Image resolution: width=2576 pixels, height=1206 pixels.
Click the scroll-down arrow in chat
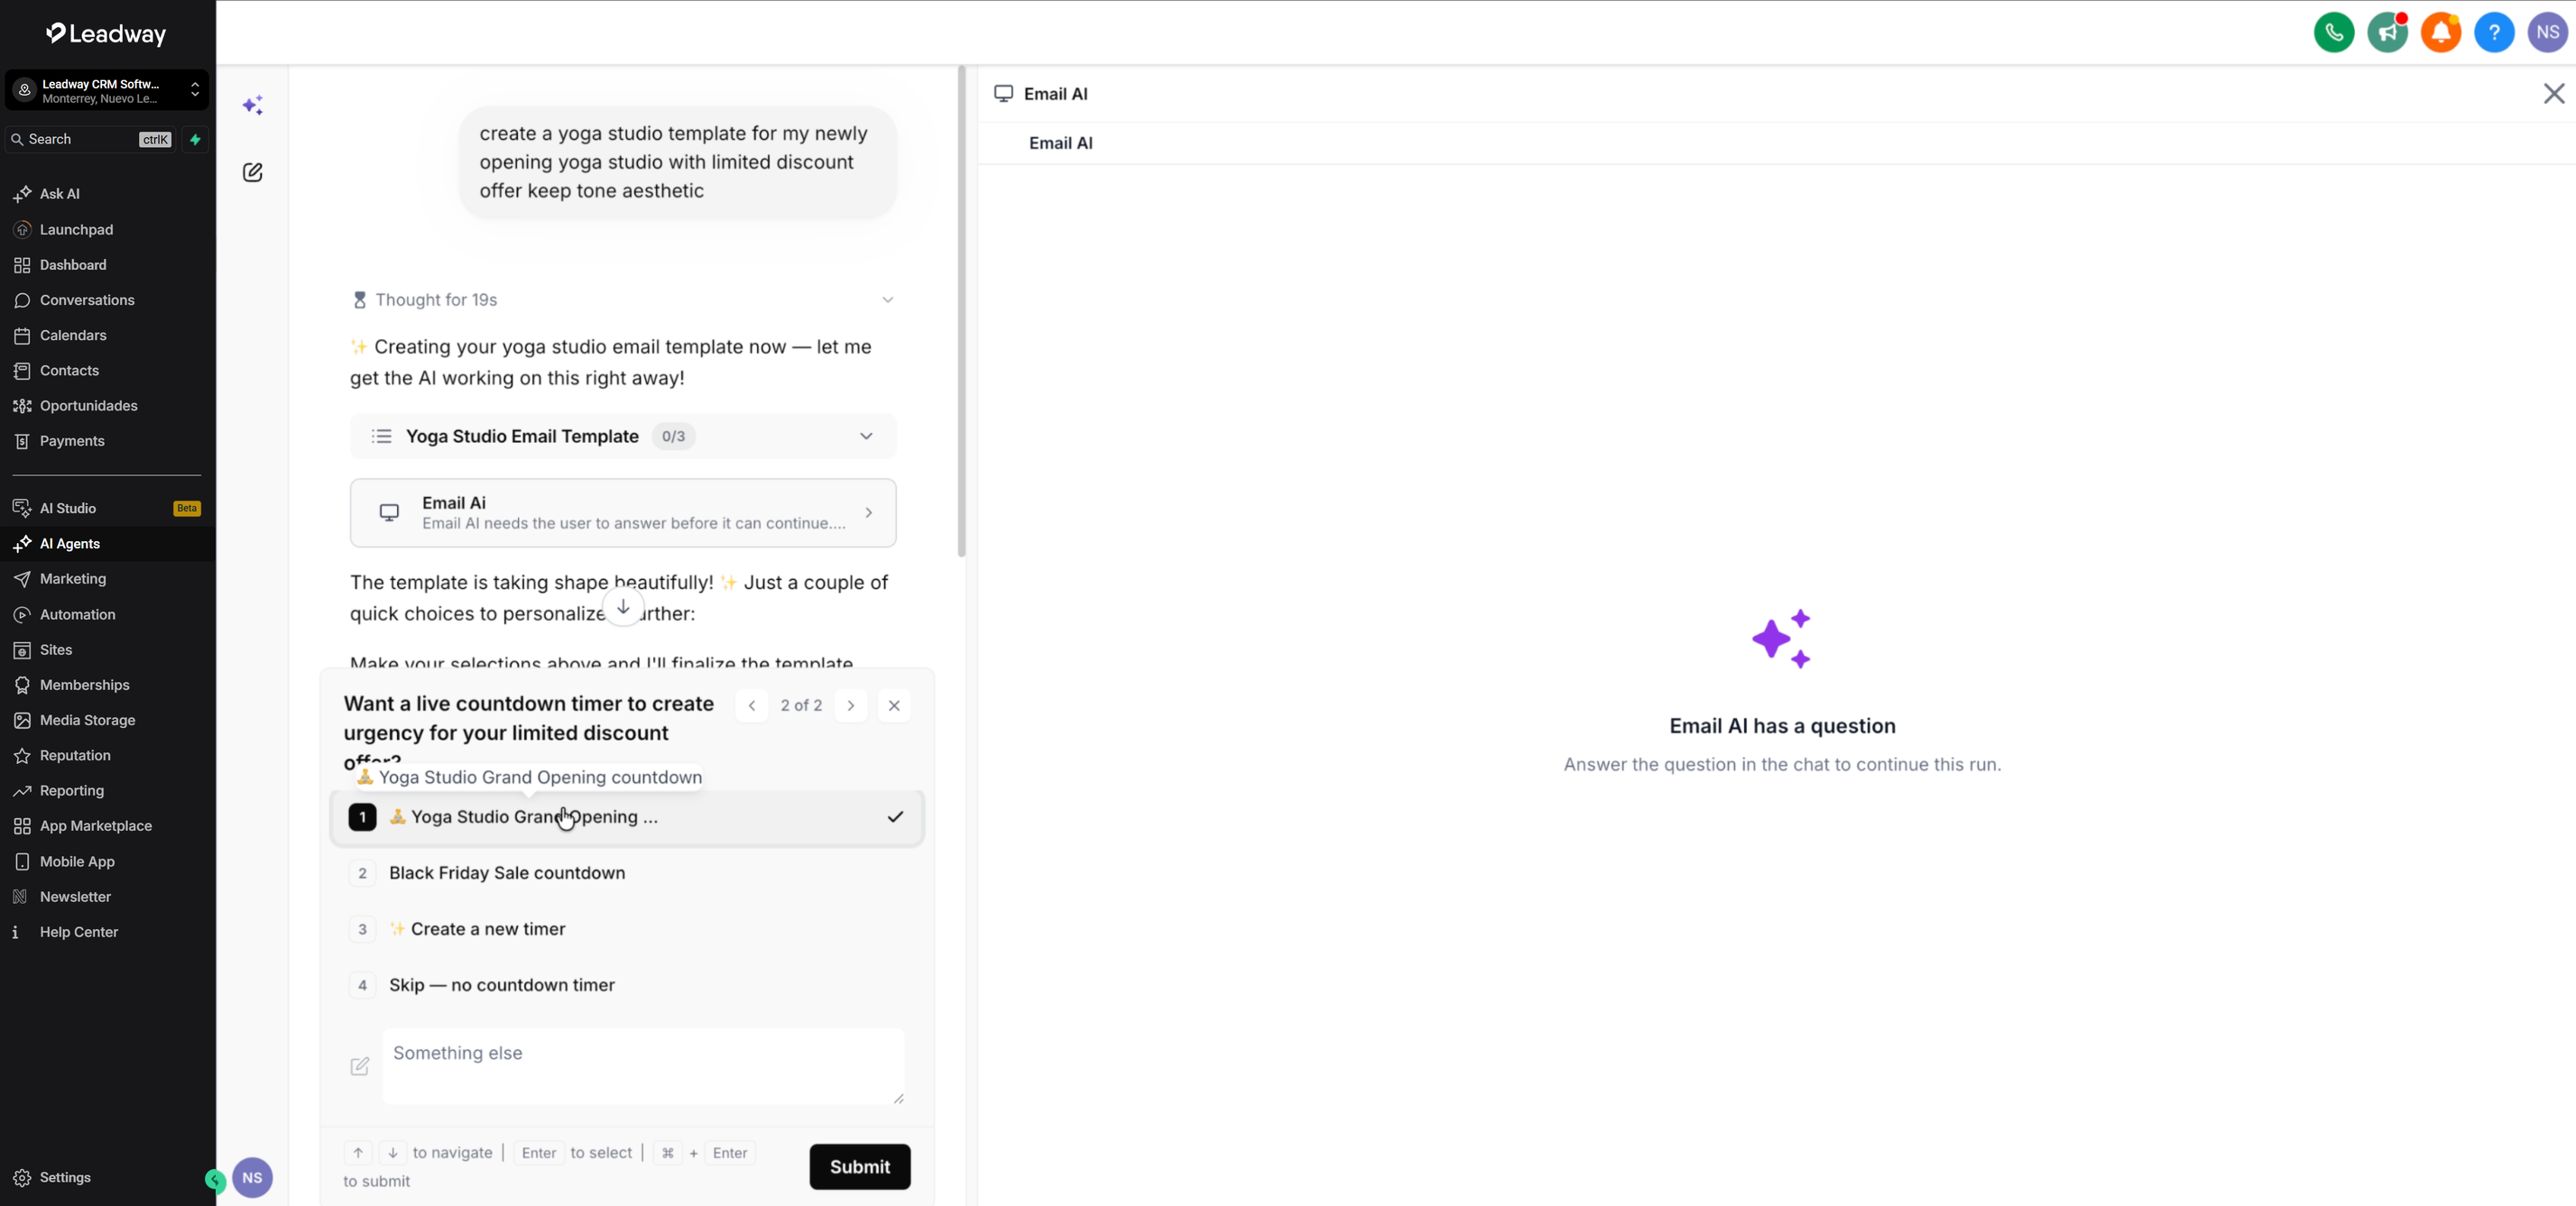[x=623, y=607]
